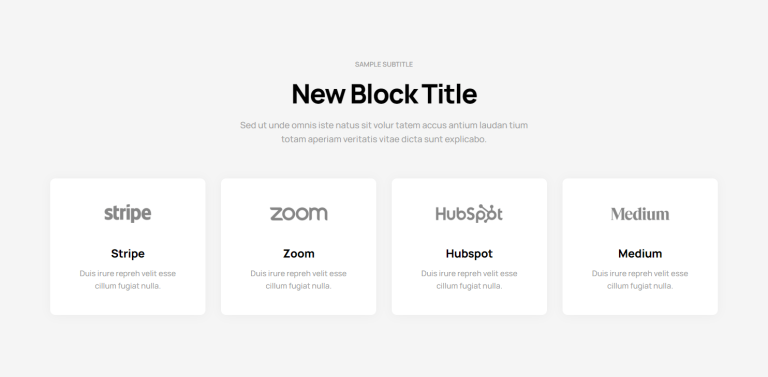Click the bold Stripe card heading
Screen dimensions: 768x377
pyautogui.click(x=127, y=254)
